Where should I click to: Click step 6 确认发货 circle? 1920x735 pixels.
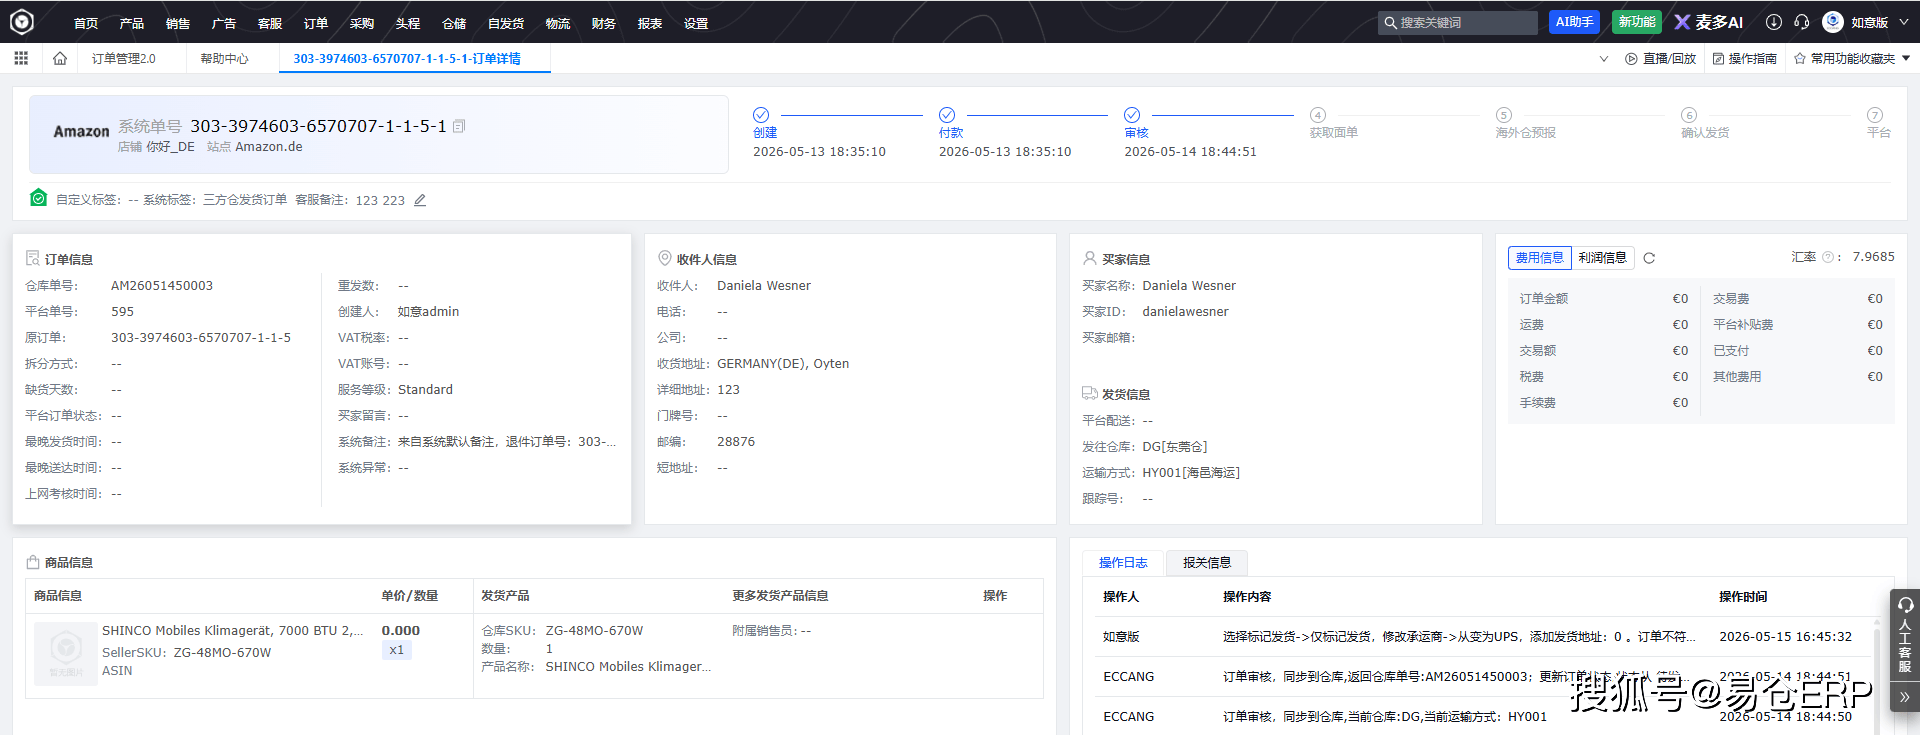tap(1689, 115)
